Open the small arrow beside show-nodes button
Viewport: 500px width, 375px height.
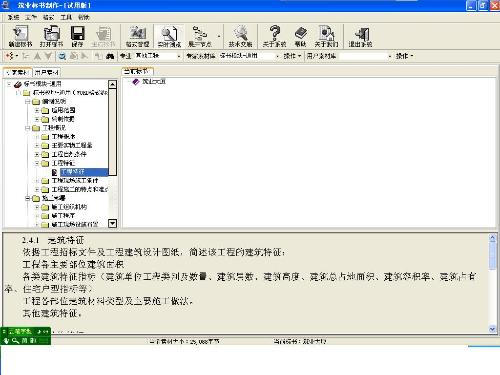tap(219, 36)
